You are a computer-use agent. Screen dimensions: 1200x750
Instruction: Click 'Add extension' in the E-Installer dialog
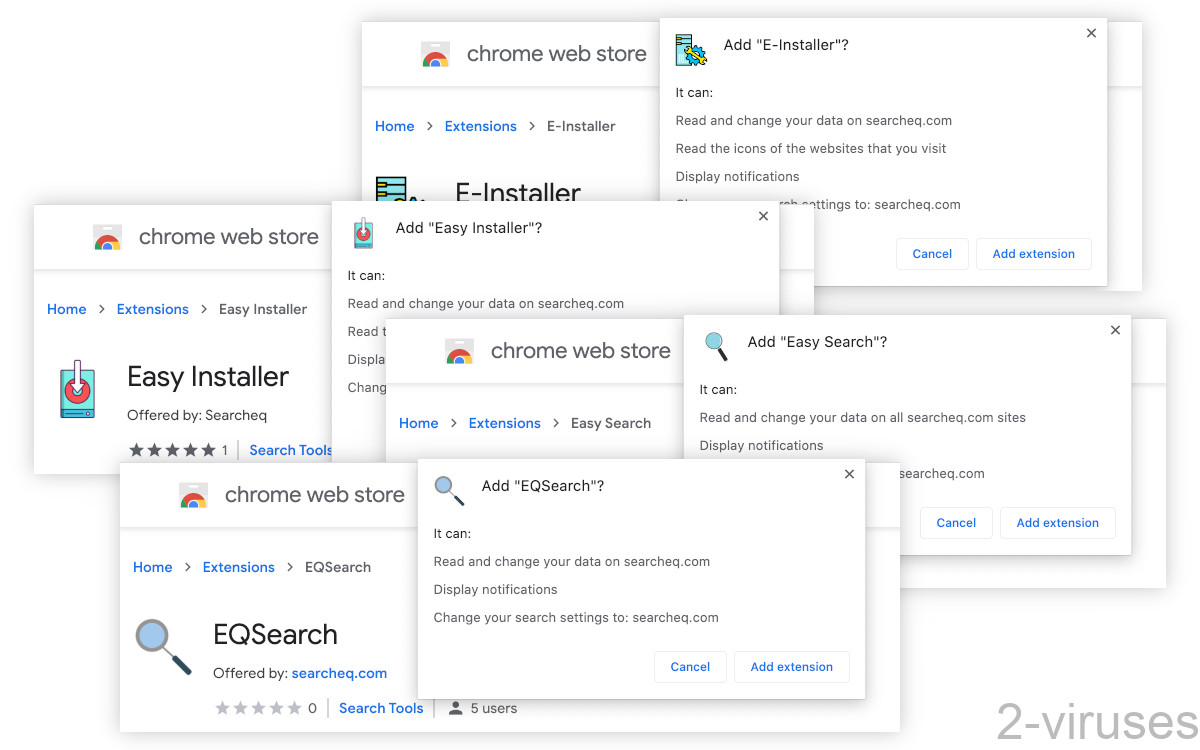pos(1033,253)
